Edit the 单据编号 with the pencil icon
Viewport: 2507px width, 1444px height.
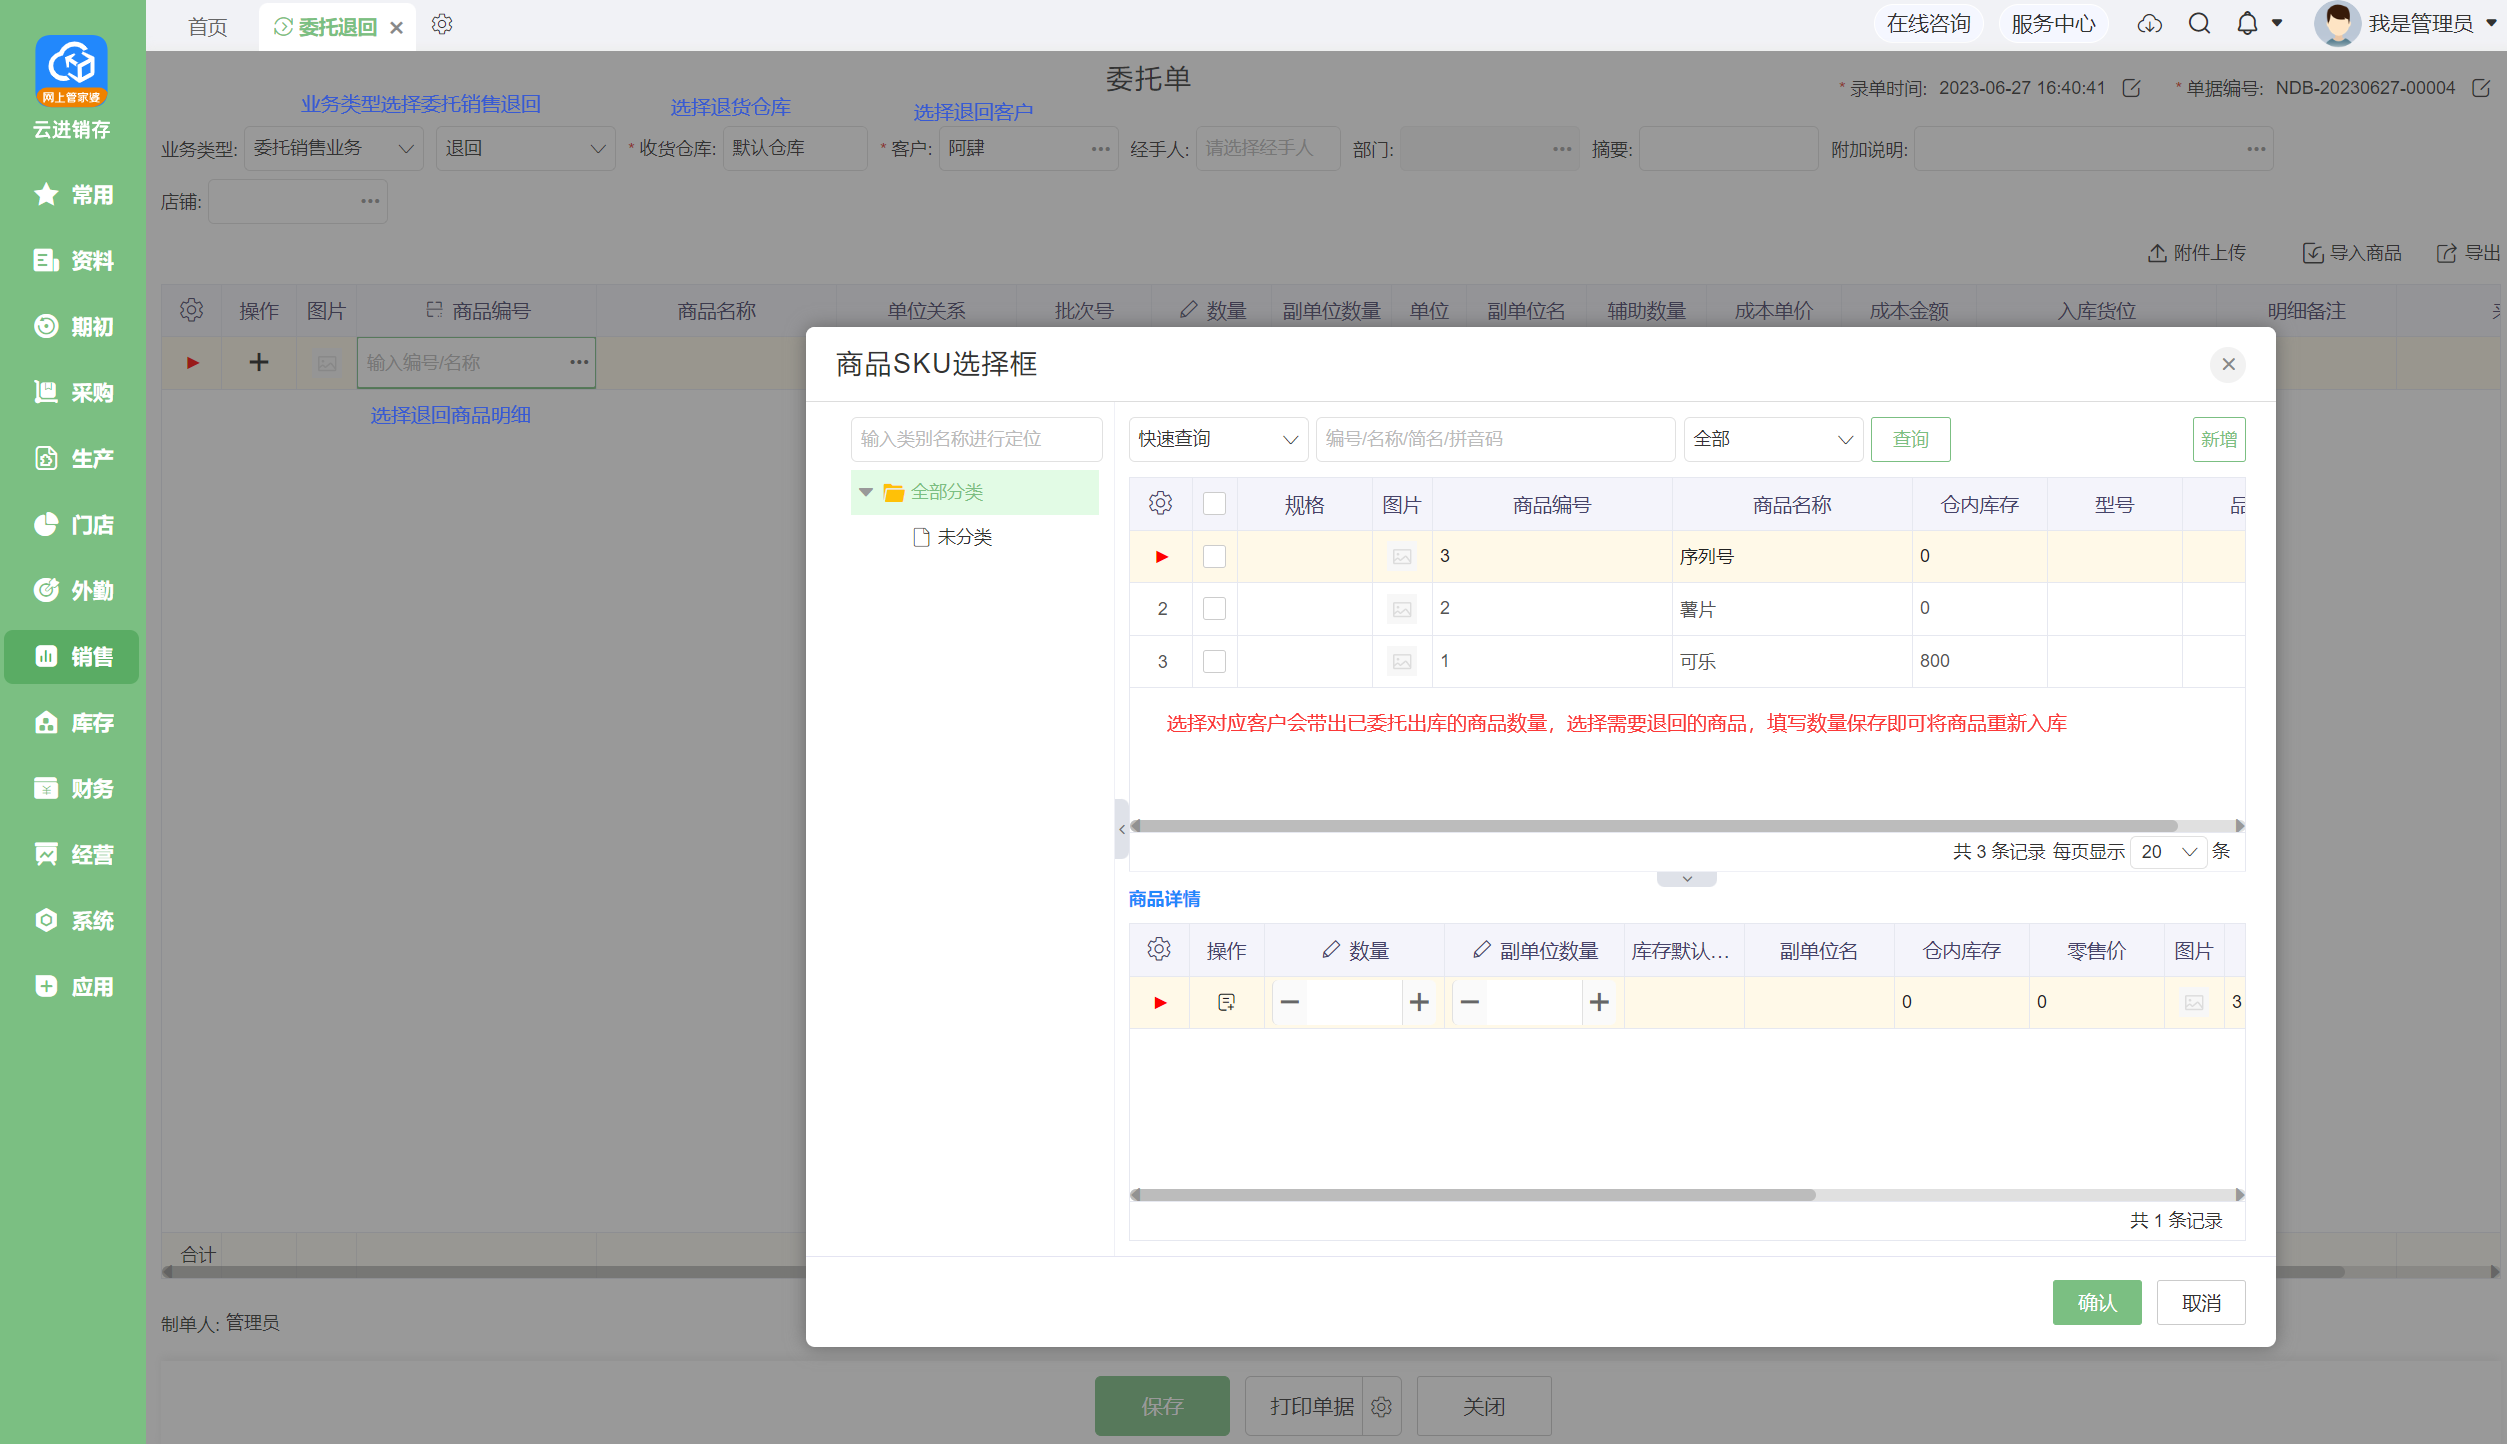click(x=2481, y=88)
